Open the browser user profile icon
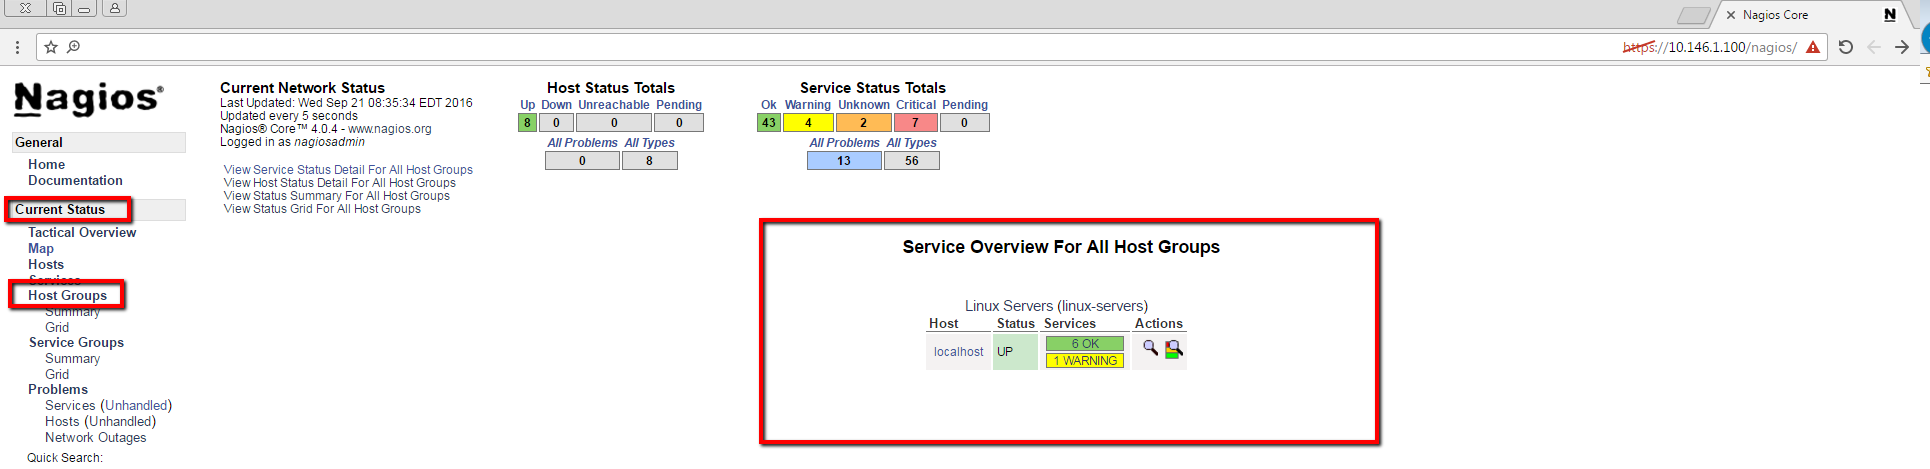The height and width of the screenshot is (469, 1930). pyautogui.click(x=115, y=9)
